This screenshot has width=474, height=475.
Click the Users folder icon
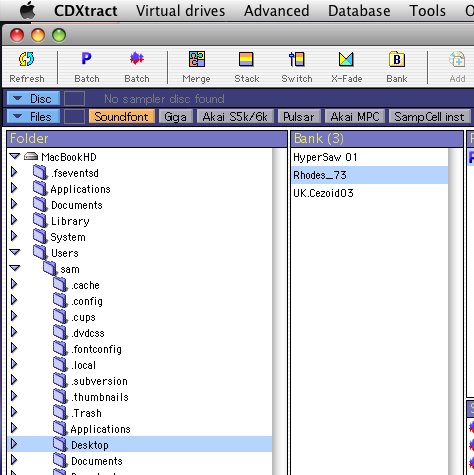(40, 252)
